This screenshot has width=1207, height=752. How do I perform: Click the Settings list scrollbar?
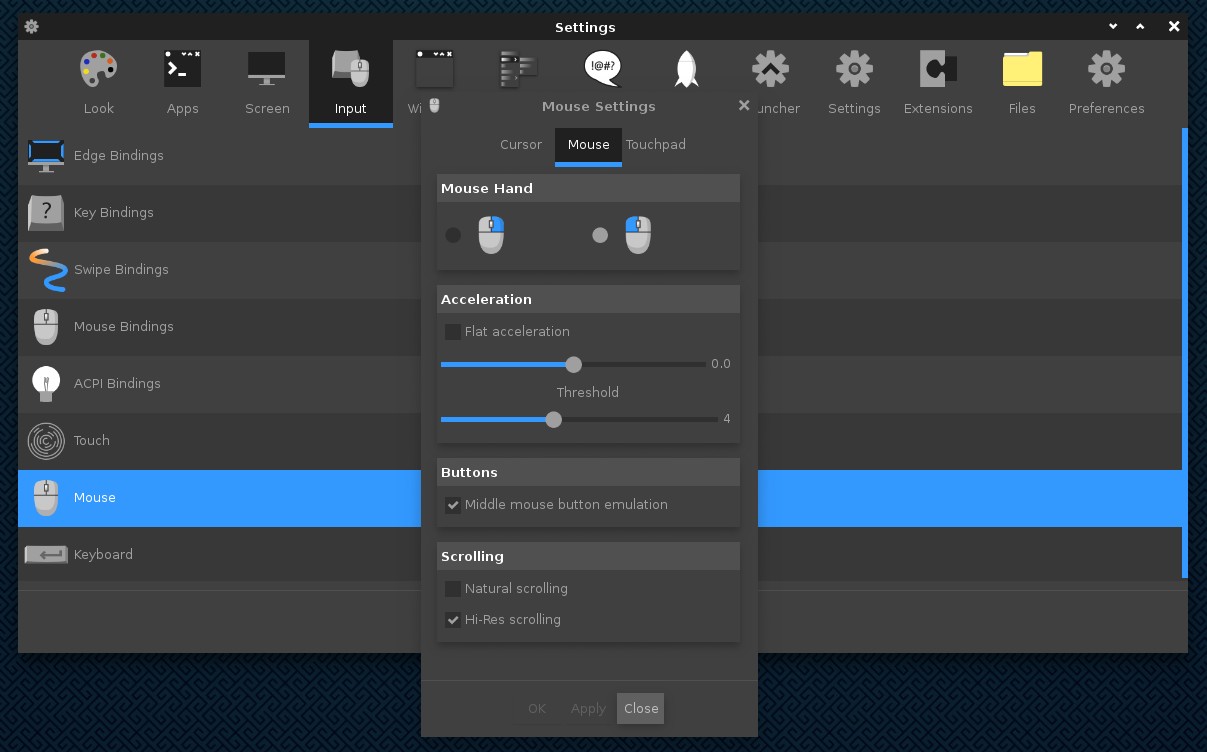[x=1185, y=353]
